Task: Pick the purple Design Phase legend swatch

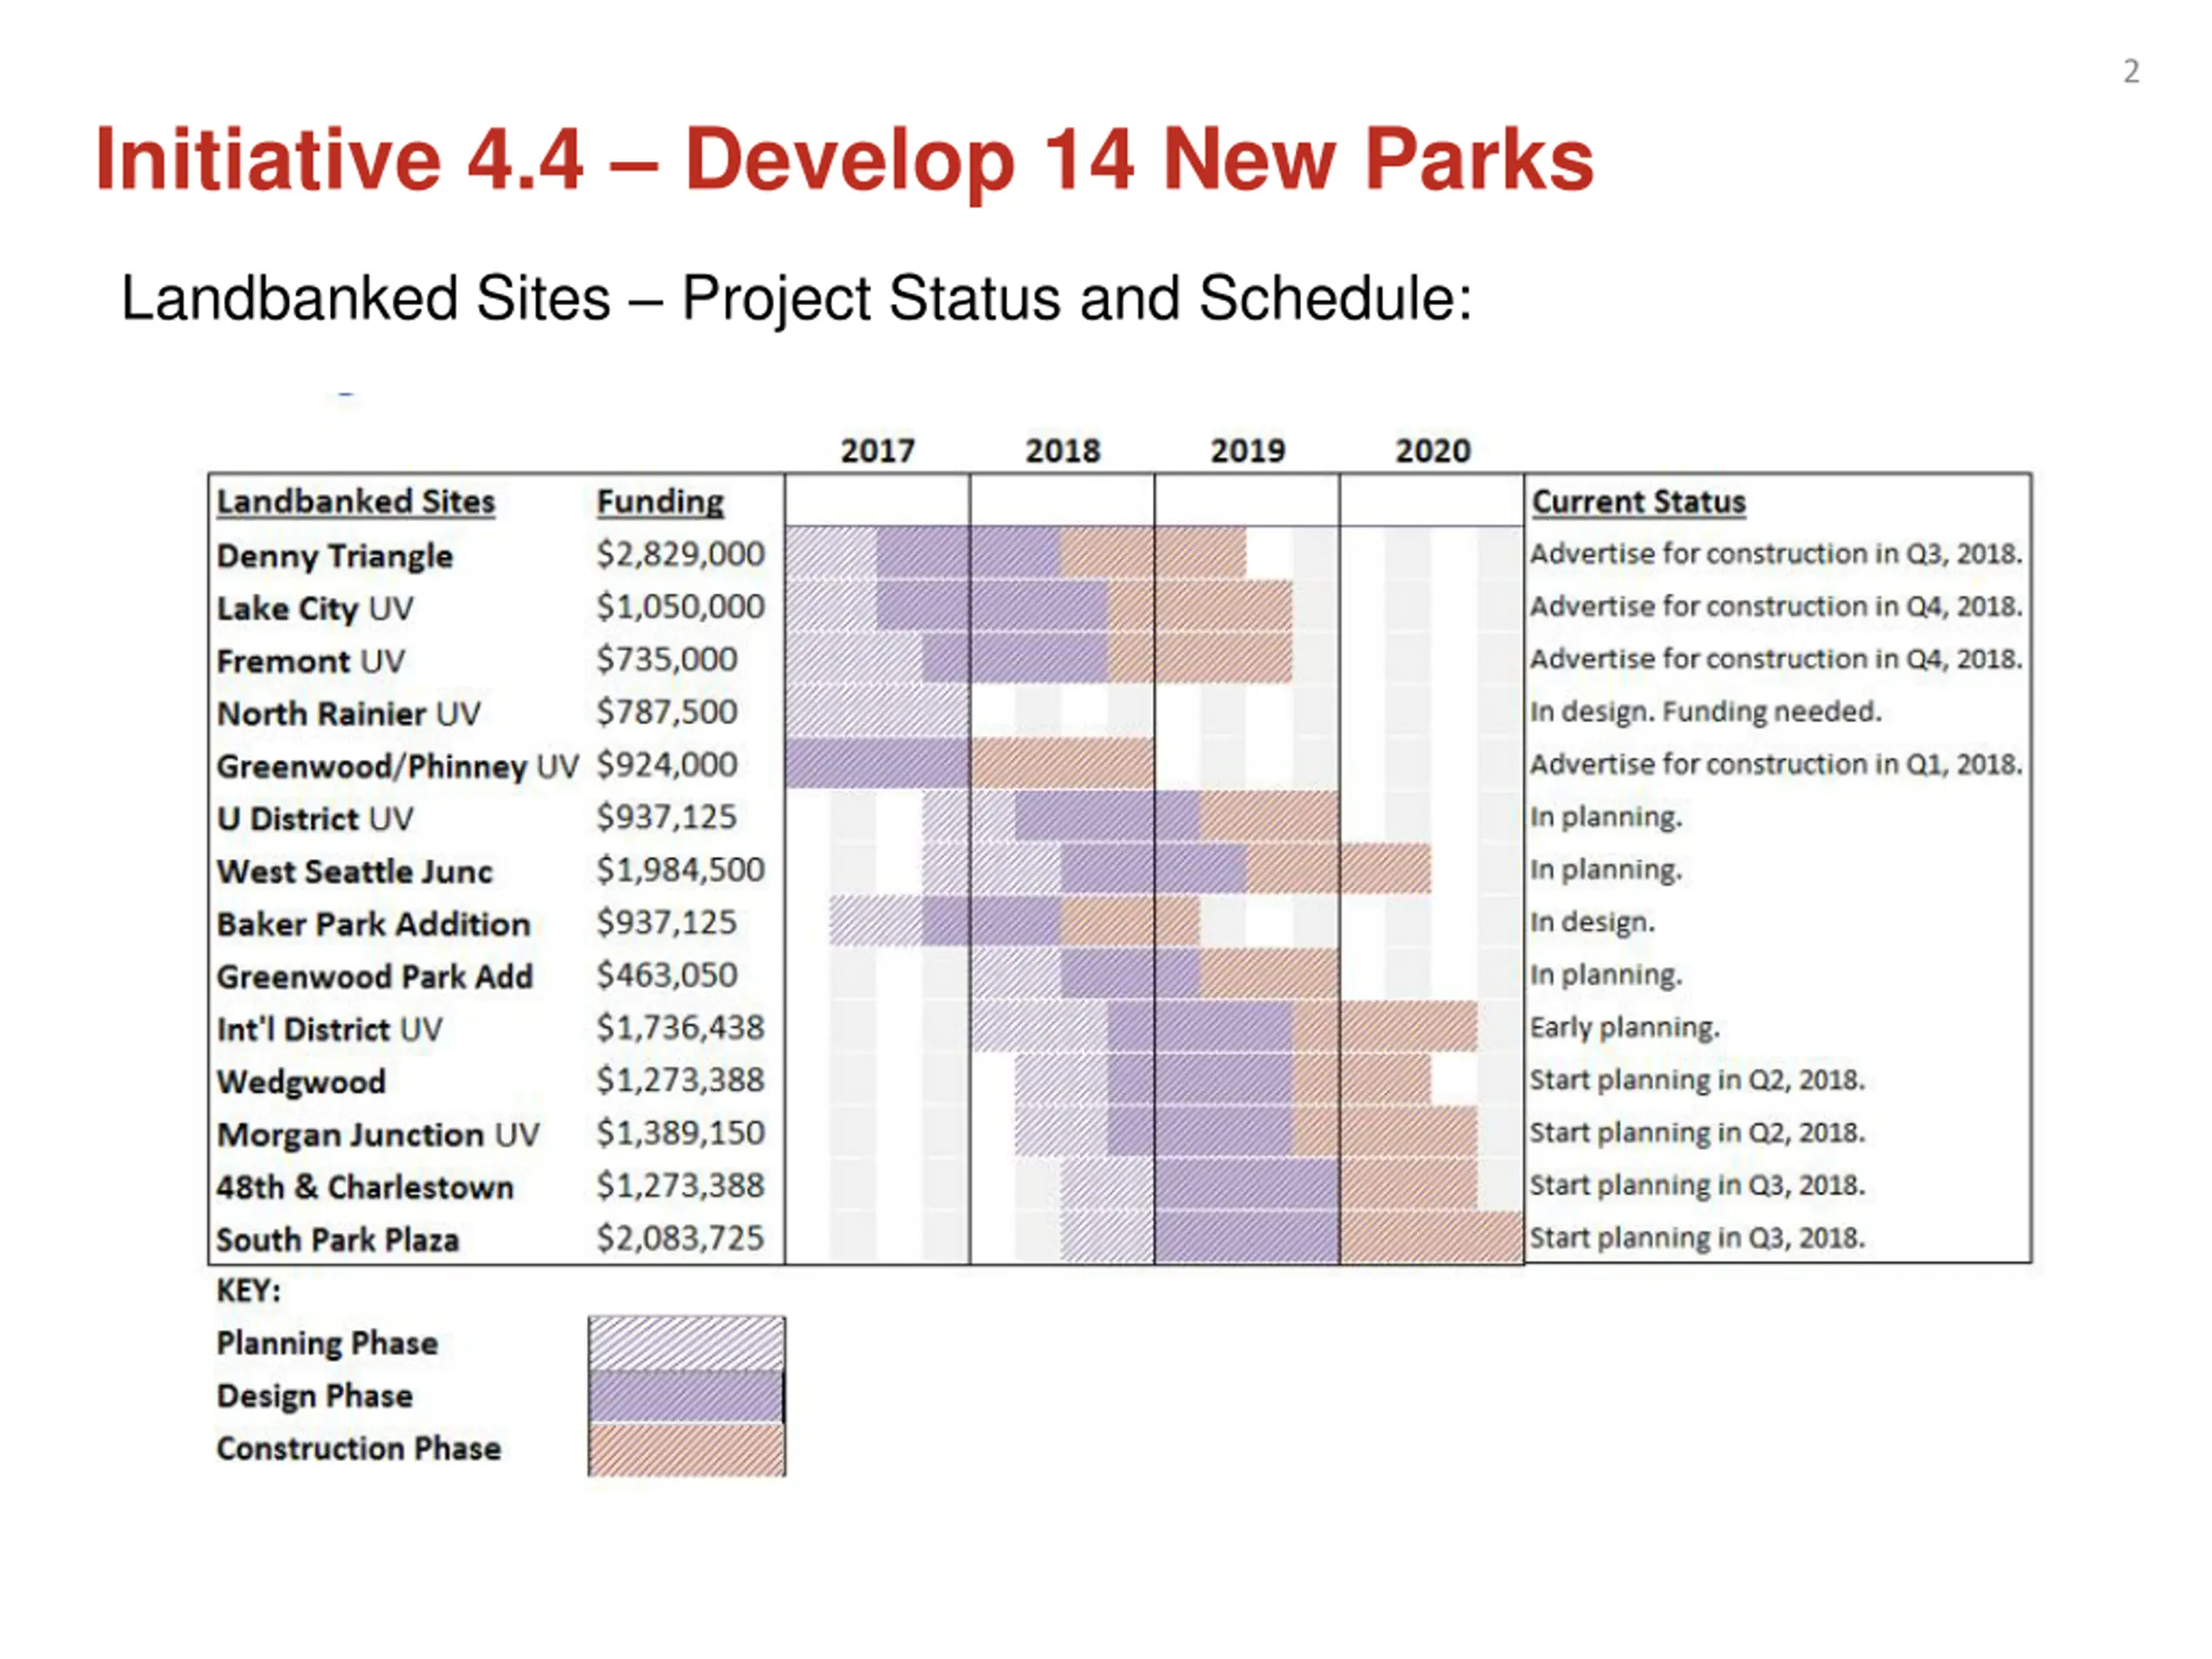Action: click(687, 1396)
